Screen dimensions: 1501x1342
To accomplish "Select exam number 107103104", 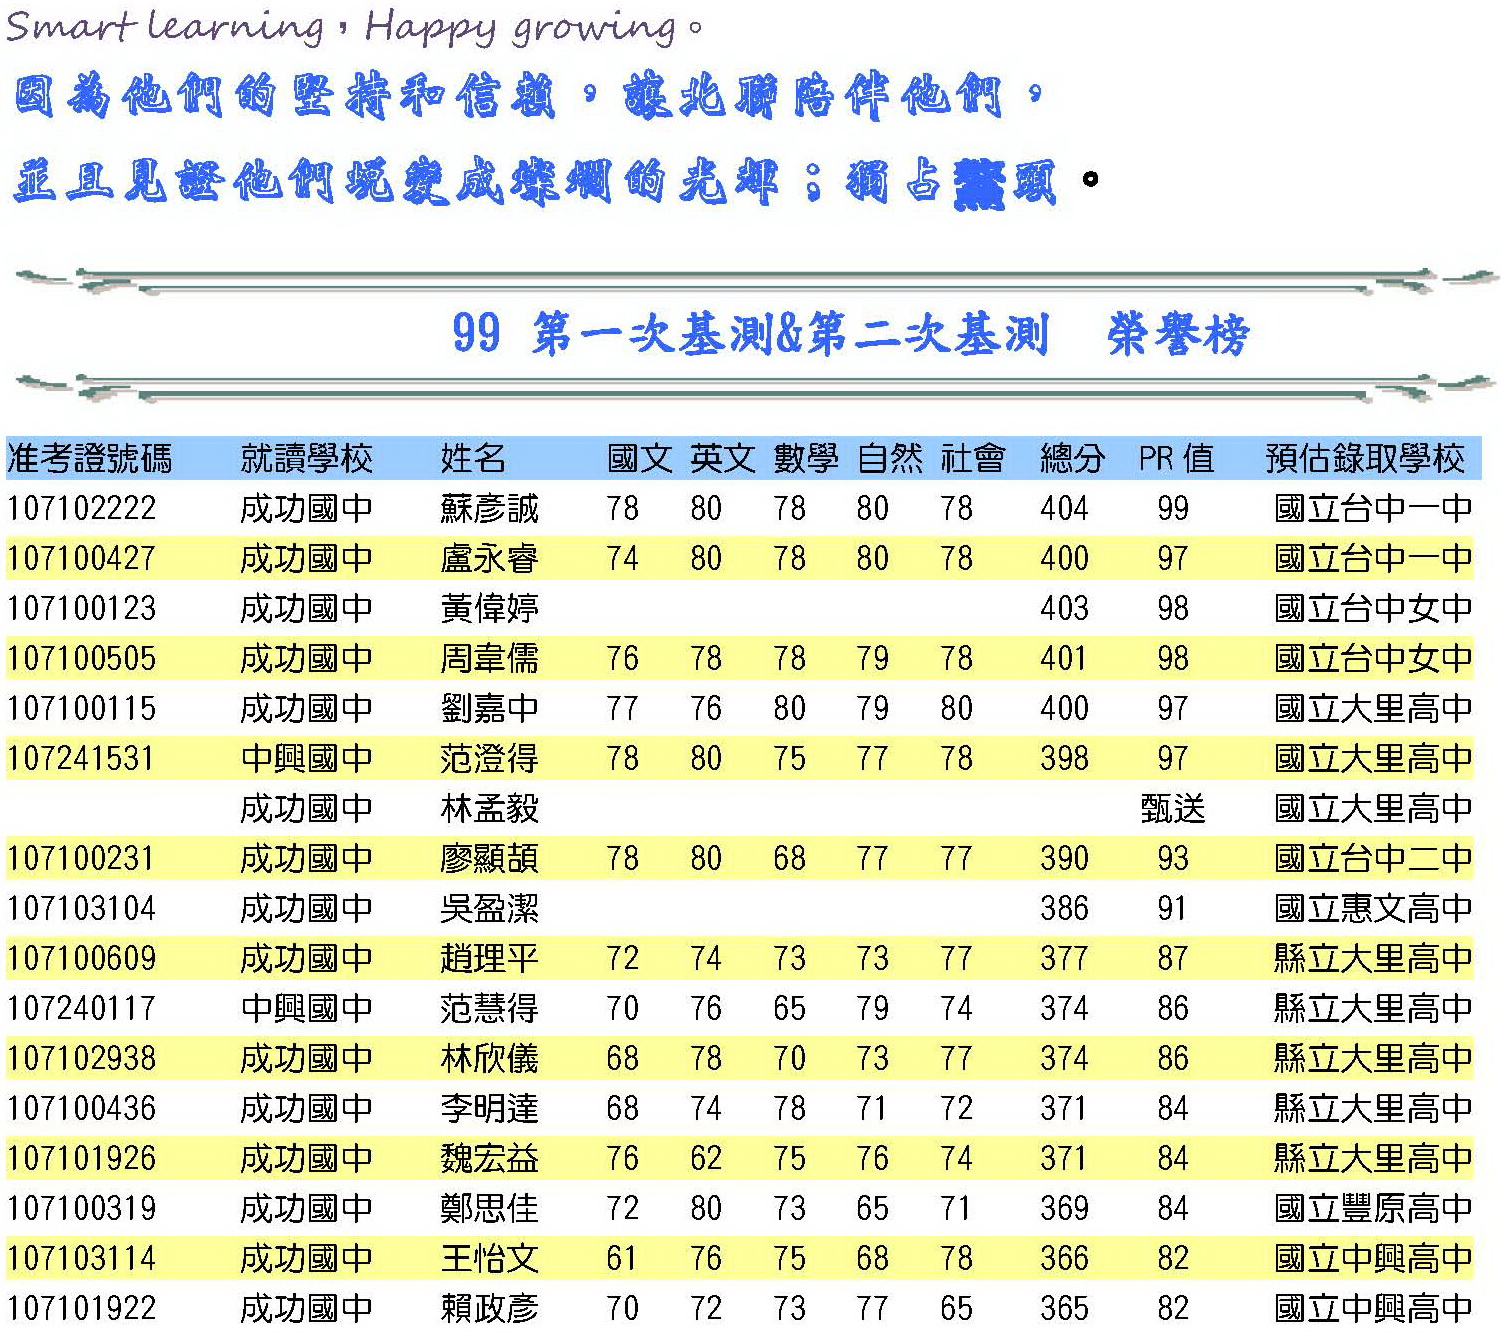I will pyautogui.click(x=81, y=909).
